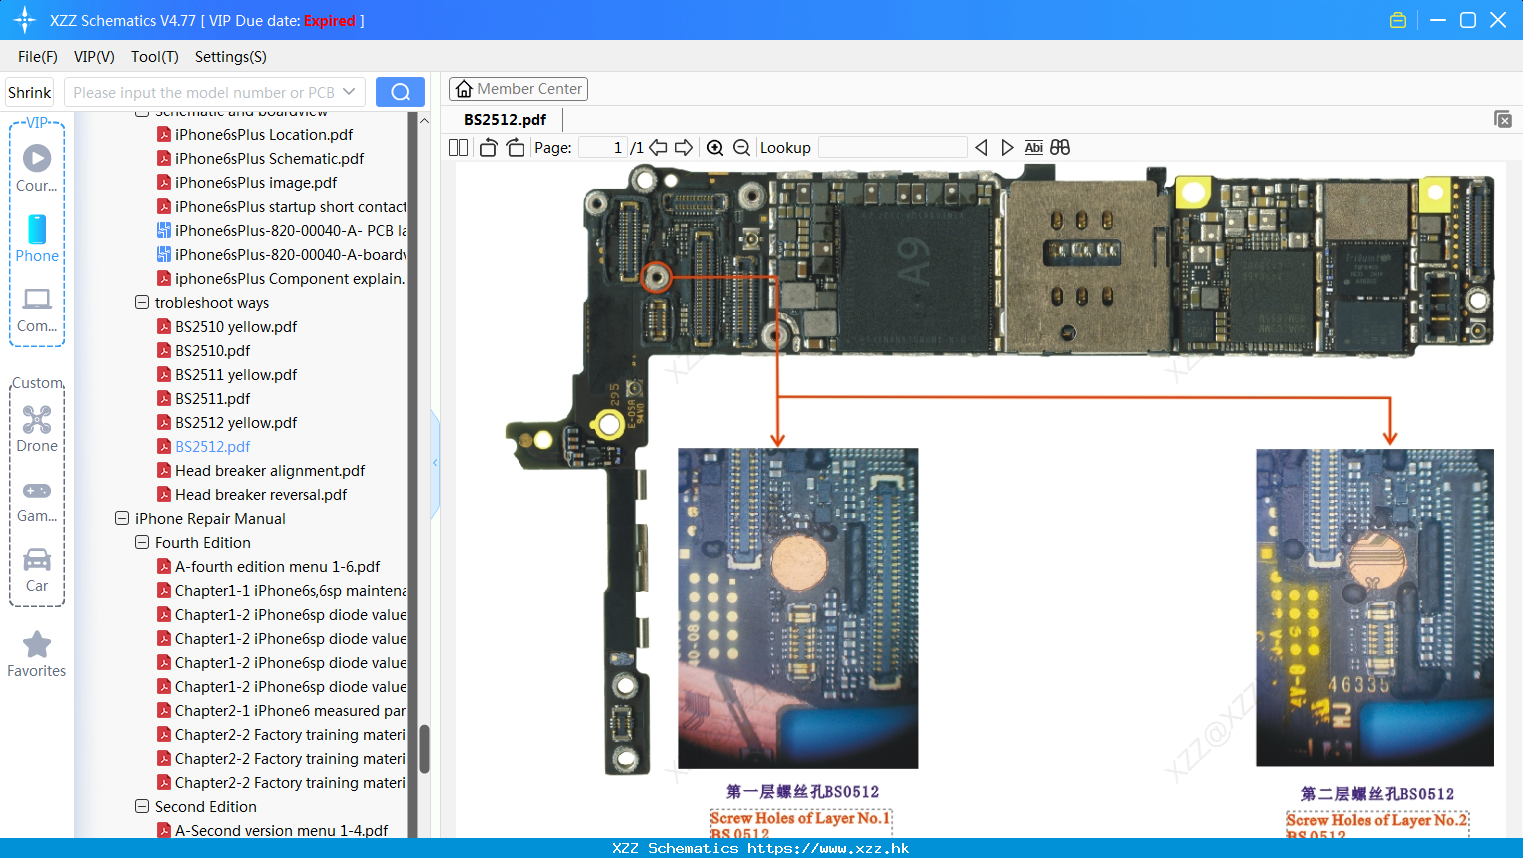Open iphone6sPlus Component explain file
The width and height of the screenshot is (1523, 858).
tap(282, 278)
